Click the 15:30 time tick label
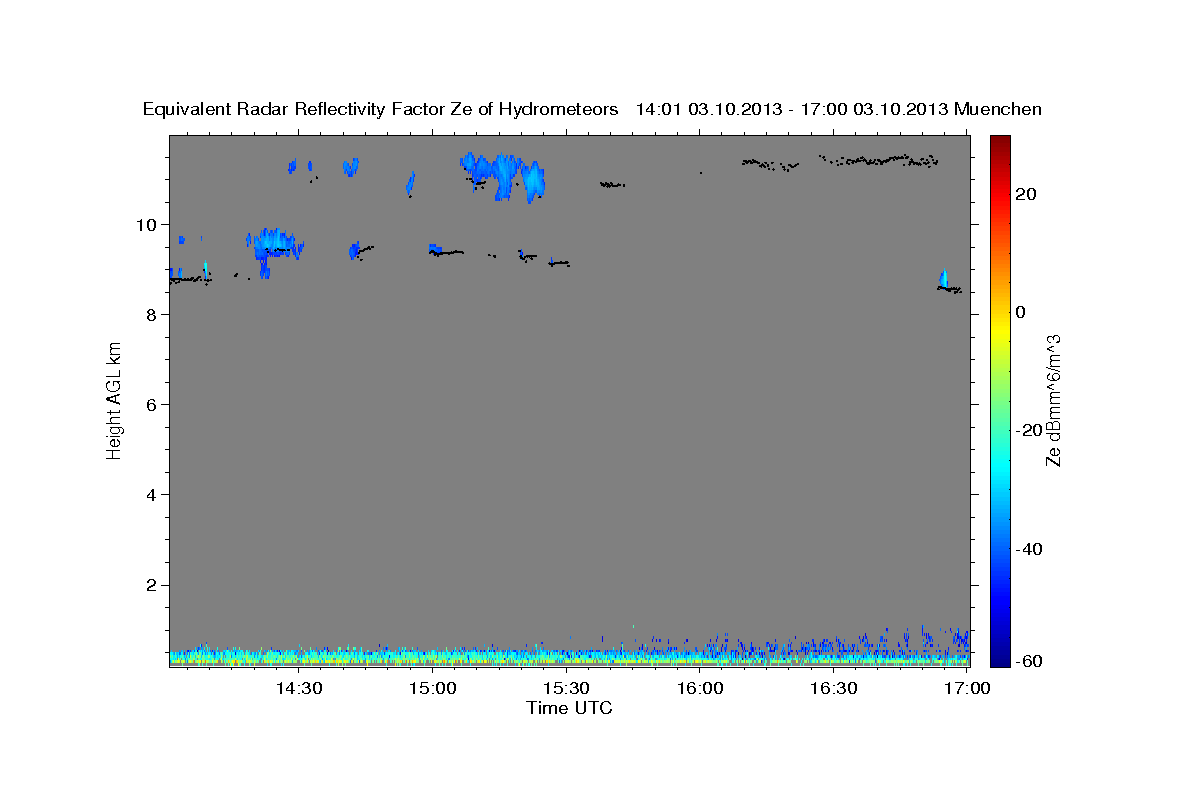Image resolution: width=1200 pixels, height=800 pixels. pyautogui.click(x=567, y=689)
